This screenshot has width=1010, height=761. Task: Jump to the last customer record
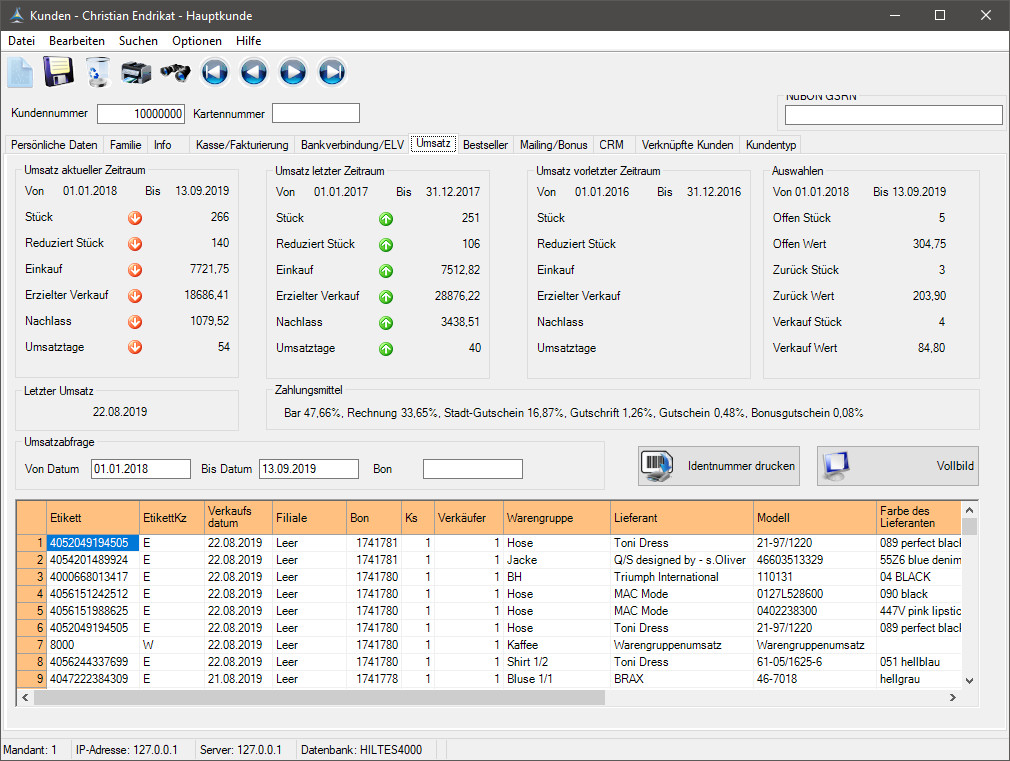(x=332, y=72)
